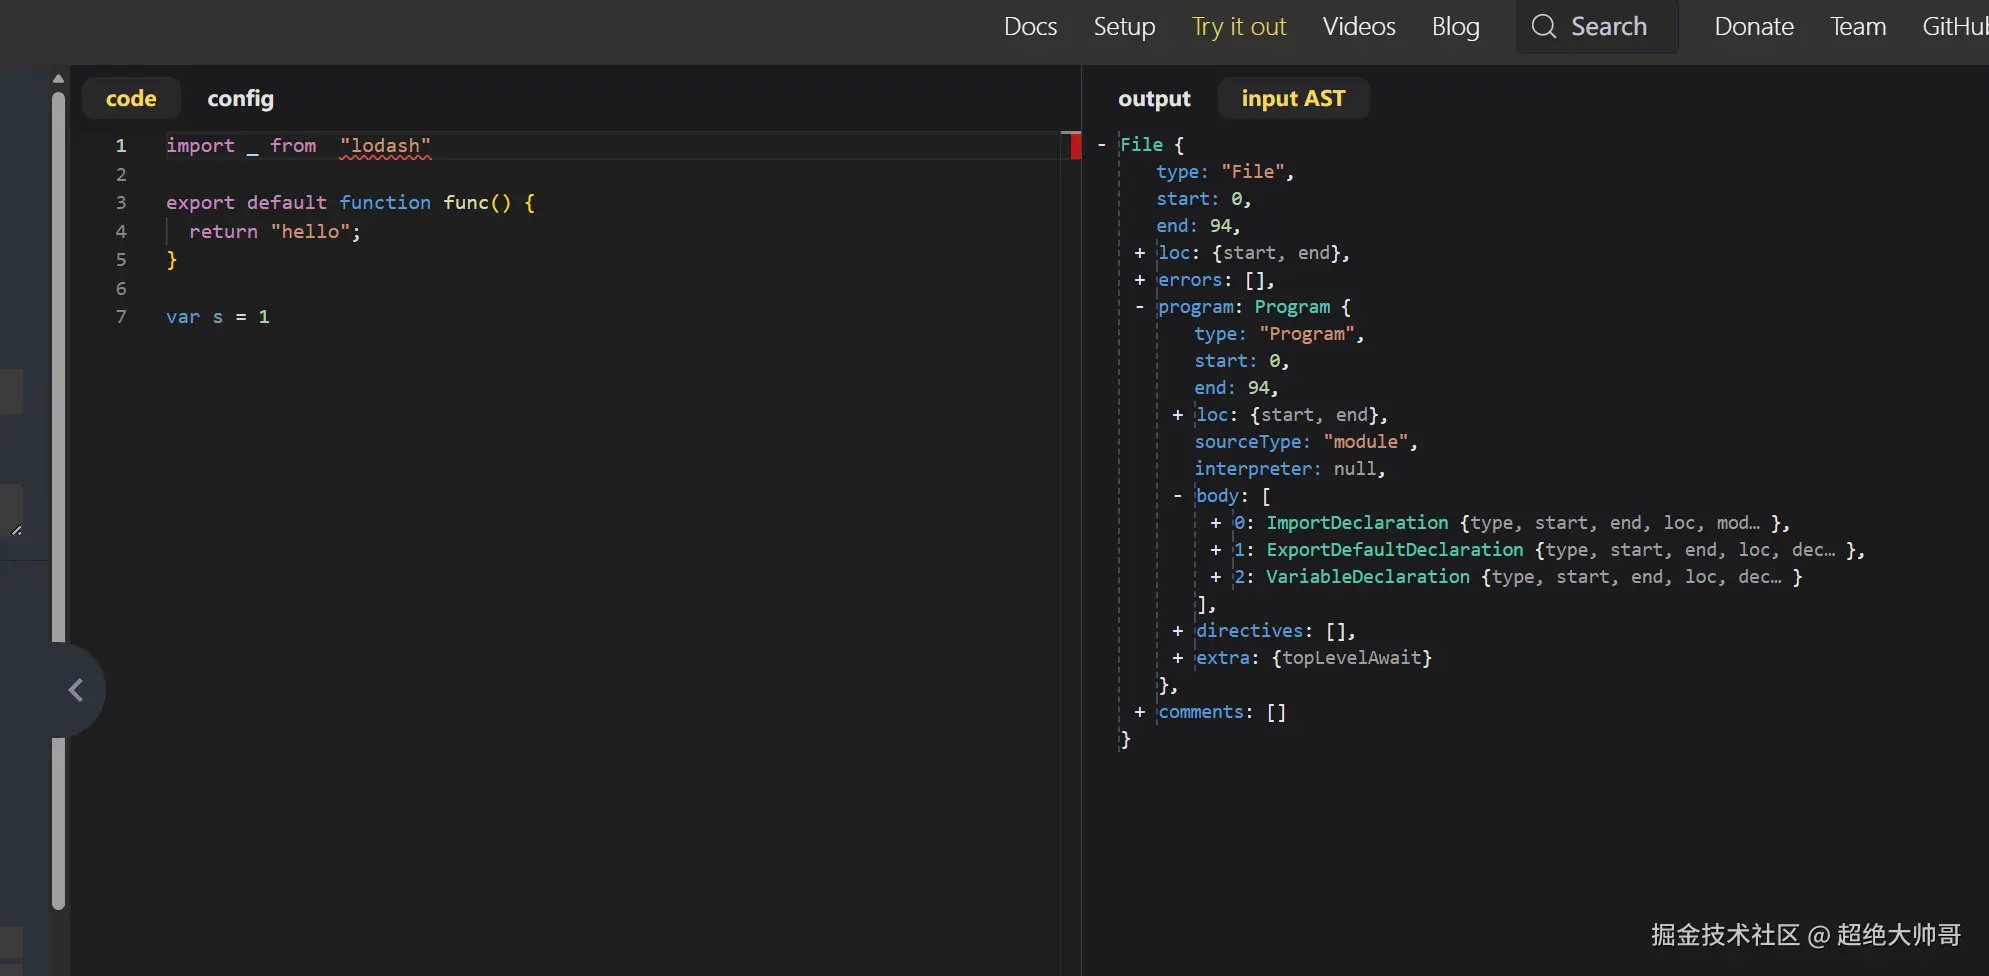Open the Team page
Viewport: 1989px width, 976px height.
[1858, 27]
